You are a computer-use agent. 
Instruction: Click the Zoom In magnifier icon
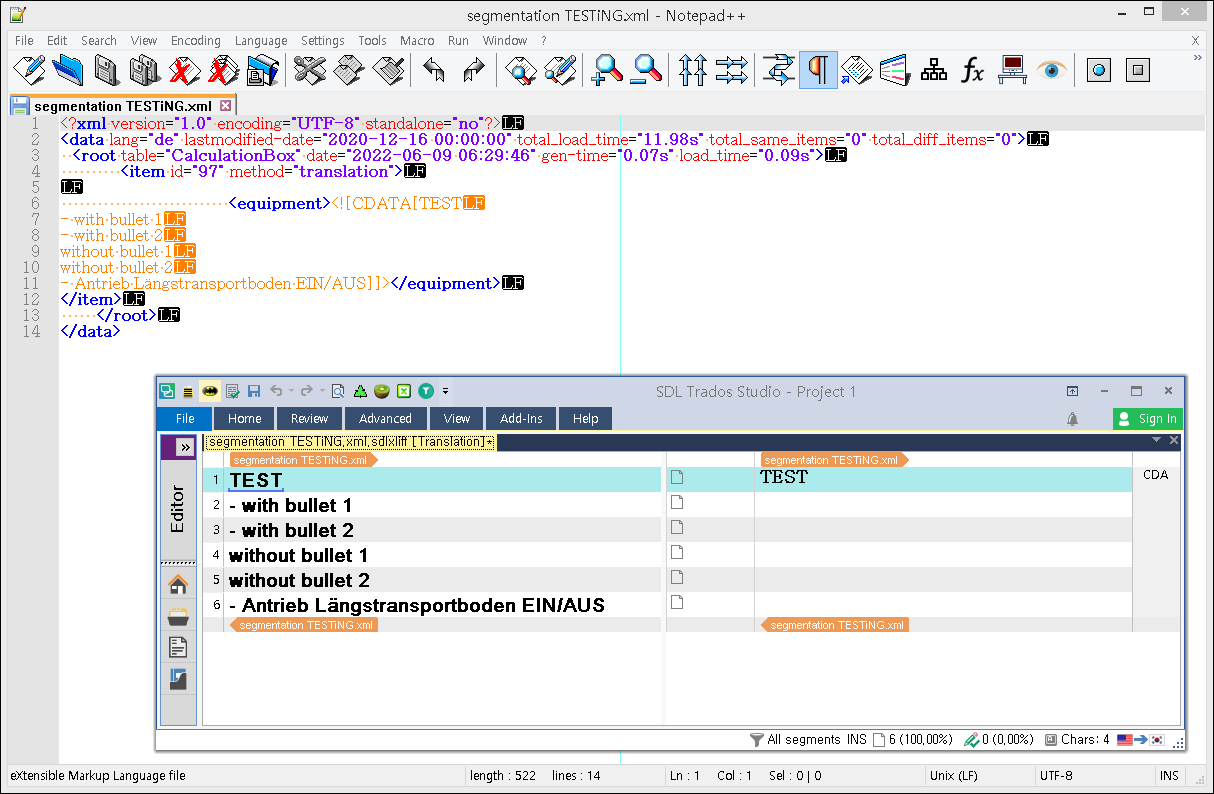[x=607, y=69]
